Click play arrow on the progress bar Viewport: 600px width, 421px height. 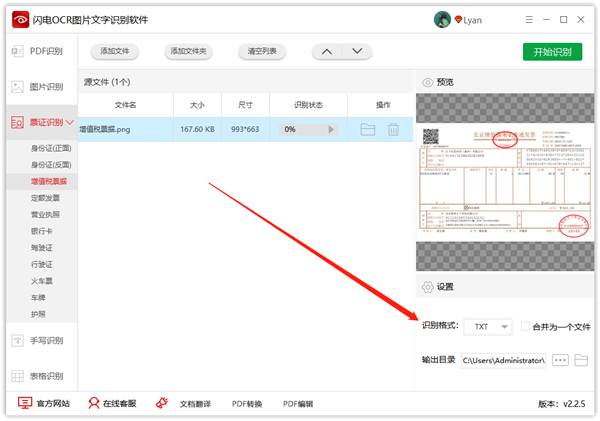coord(332,129)
